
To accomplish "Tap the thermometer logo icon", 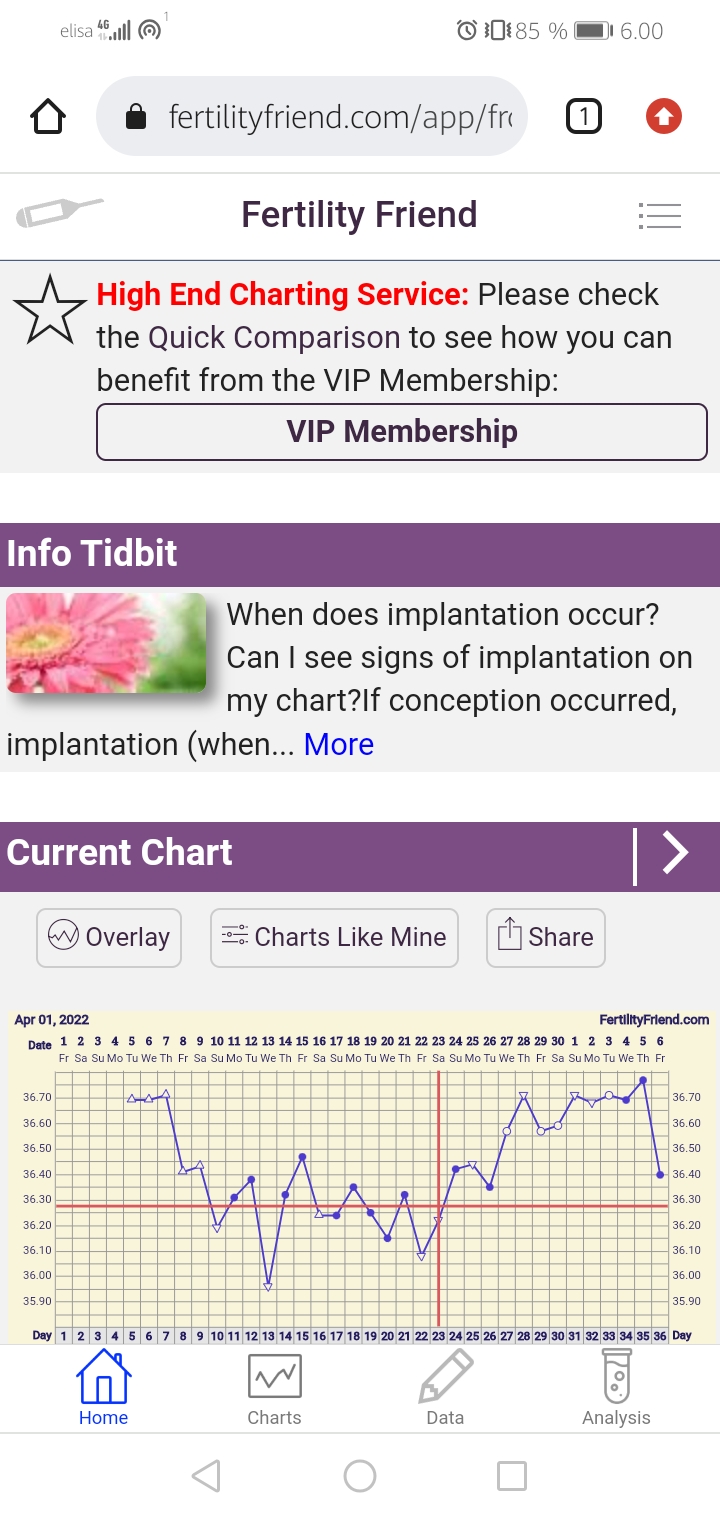I will click(x=60, y=213).
